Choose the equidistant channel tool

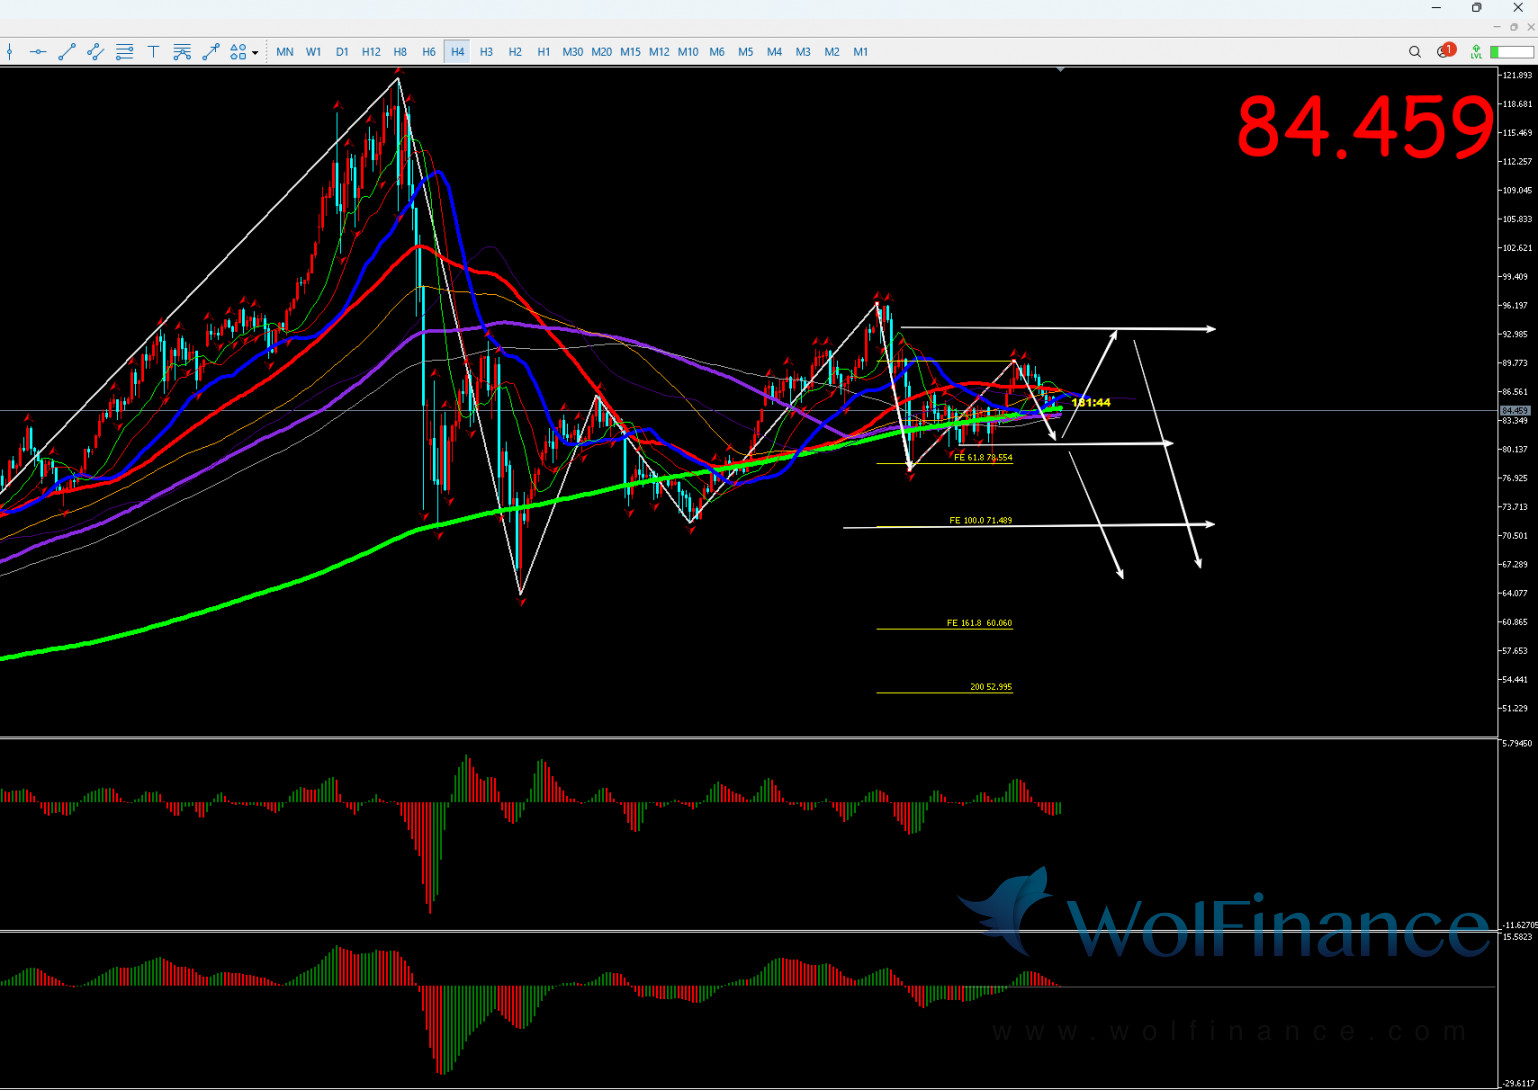point(96,52)
